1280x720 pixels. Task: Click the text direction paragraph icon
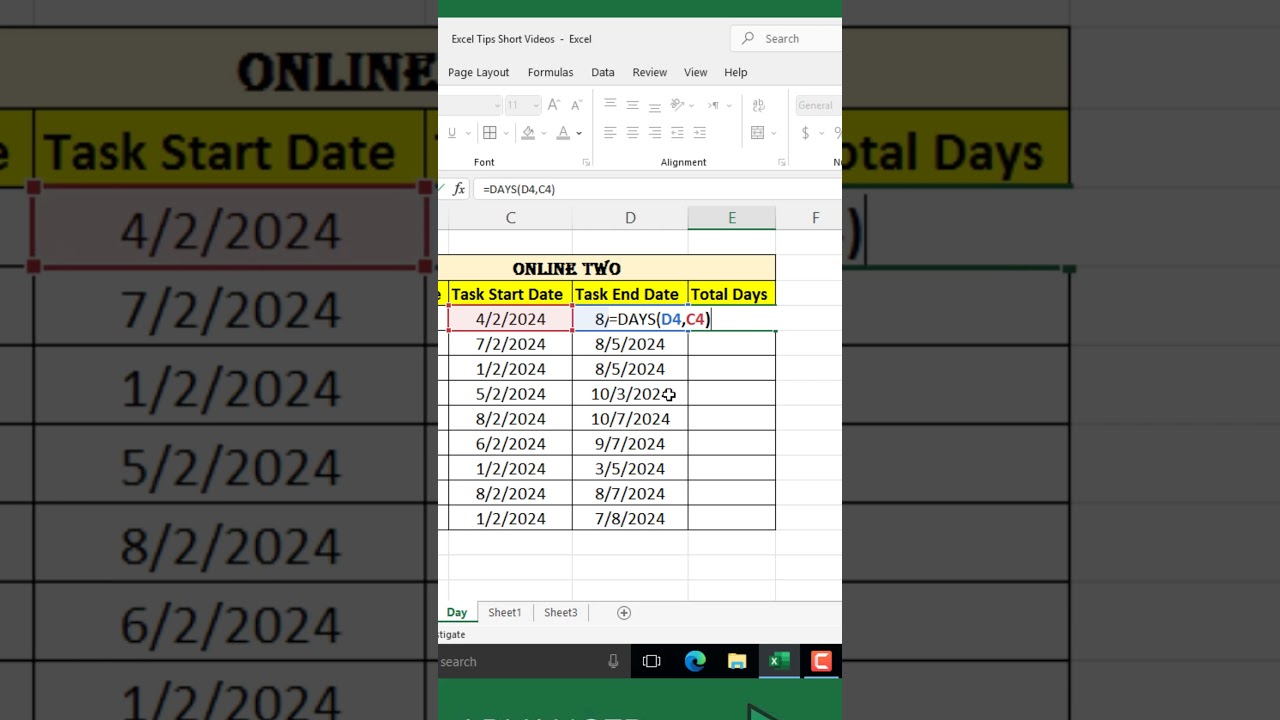click(x=713, y=105)
